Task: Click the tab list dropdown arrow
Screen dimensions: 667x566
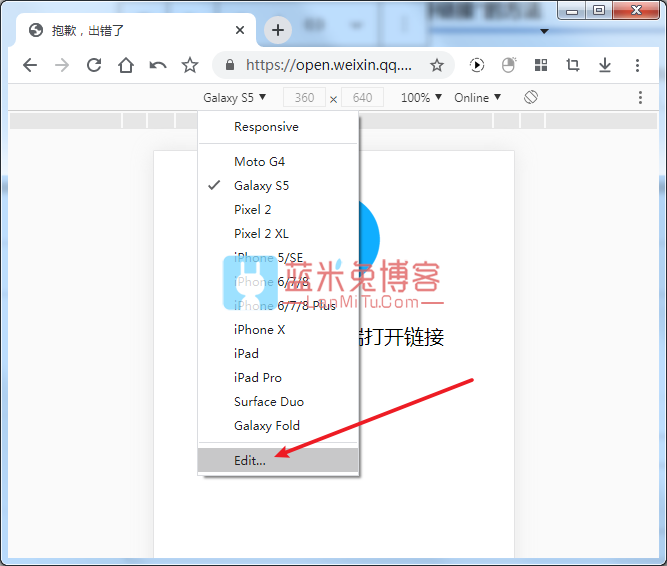Action: point(544,31)
